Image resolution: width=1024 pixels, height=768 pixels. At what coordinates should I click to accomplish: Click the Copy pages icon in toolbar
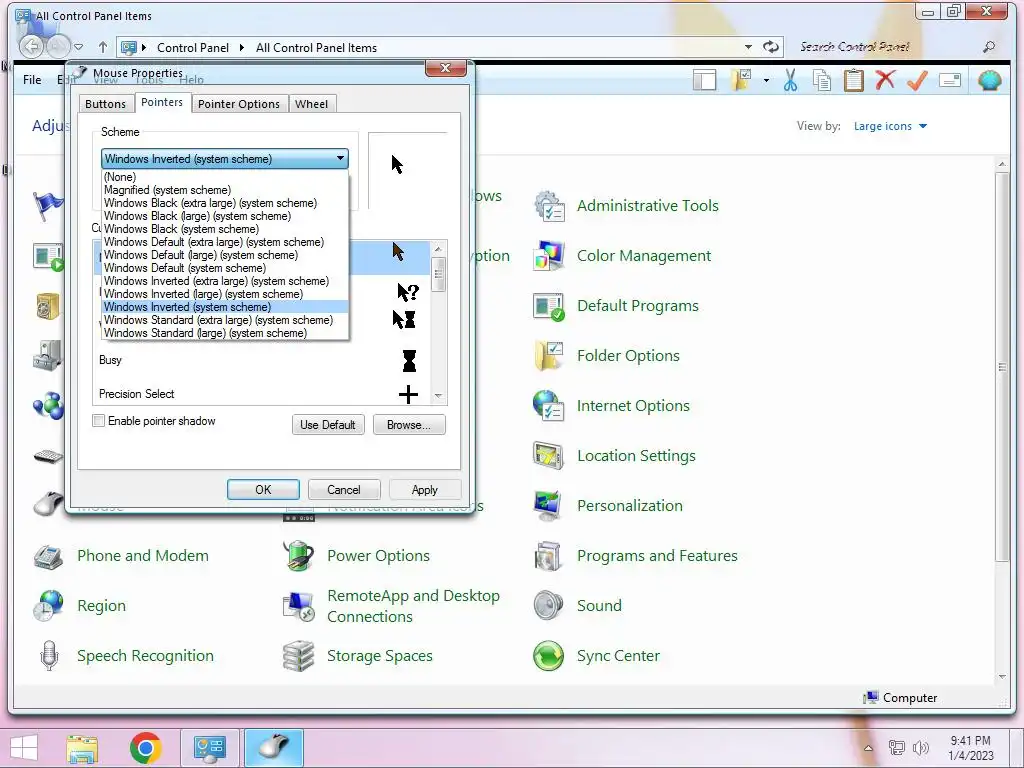(822, 80)
